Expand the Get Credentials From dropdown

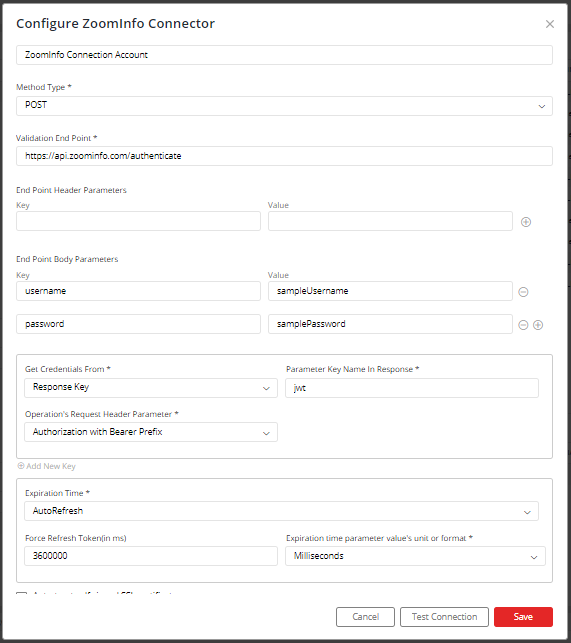coord(151,388)
